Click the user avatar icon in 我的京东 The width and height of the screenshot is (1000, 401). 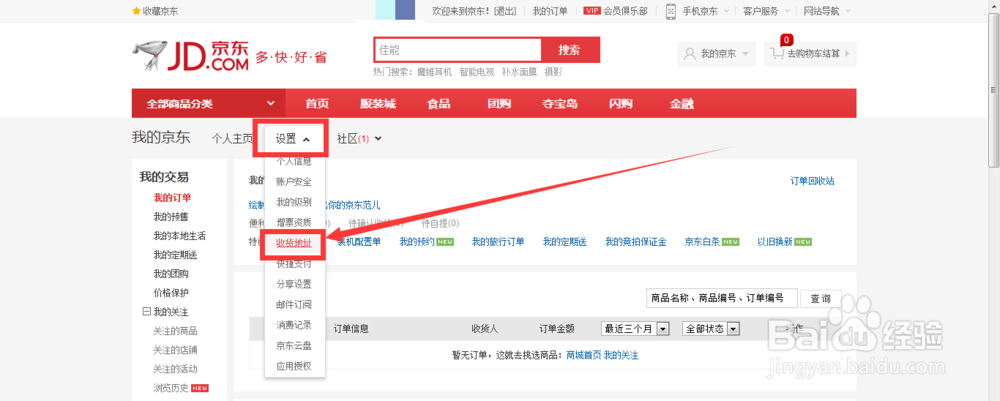click(689, 54)
